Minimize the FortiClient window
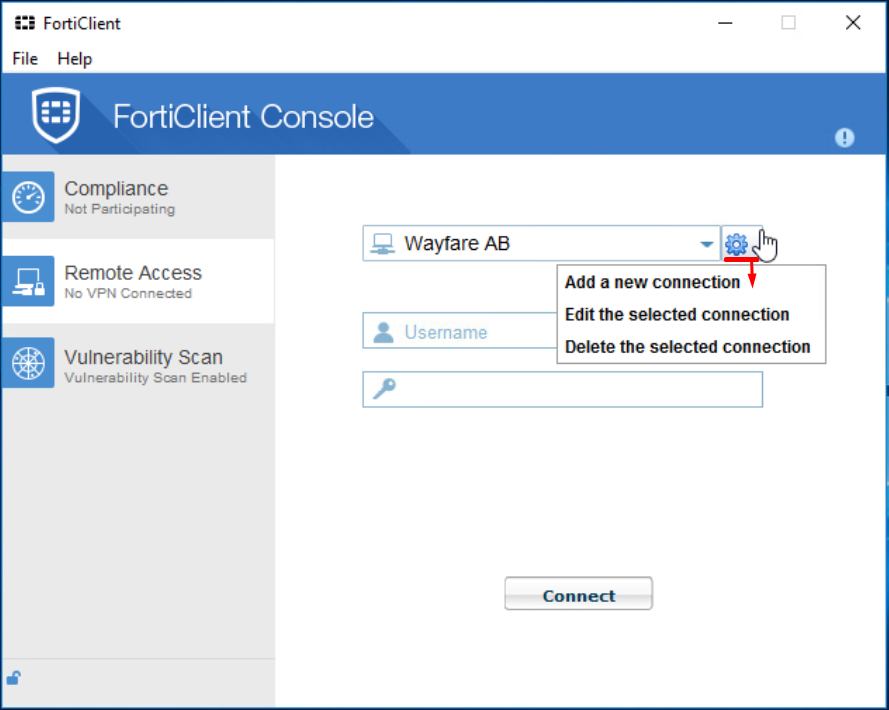Screen dimensions: 889x710 click(x=724, y=23)
